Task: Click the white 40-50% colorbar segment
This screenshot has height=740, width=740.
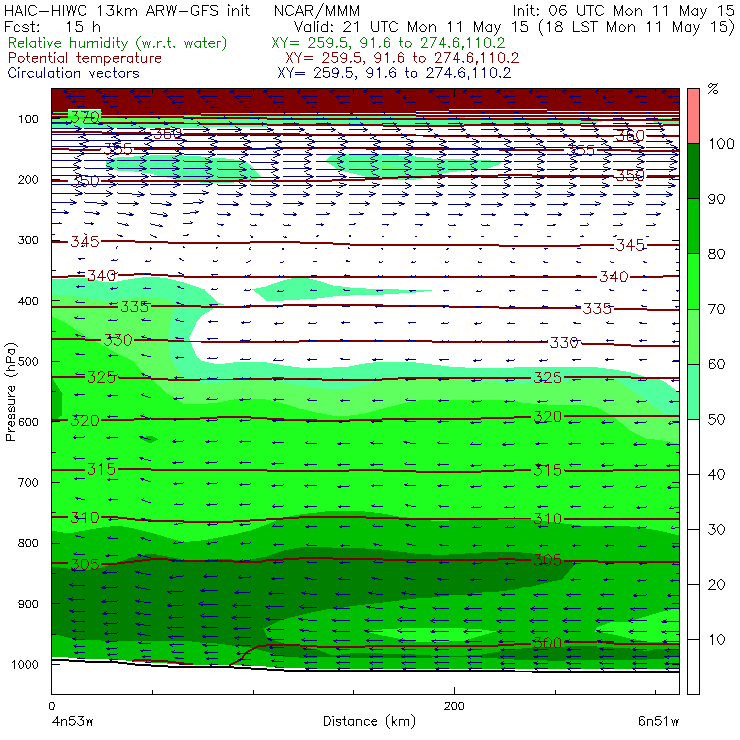Action: click(693, 447)
